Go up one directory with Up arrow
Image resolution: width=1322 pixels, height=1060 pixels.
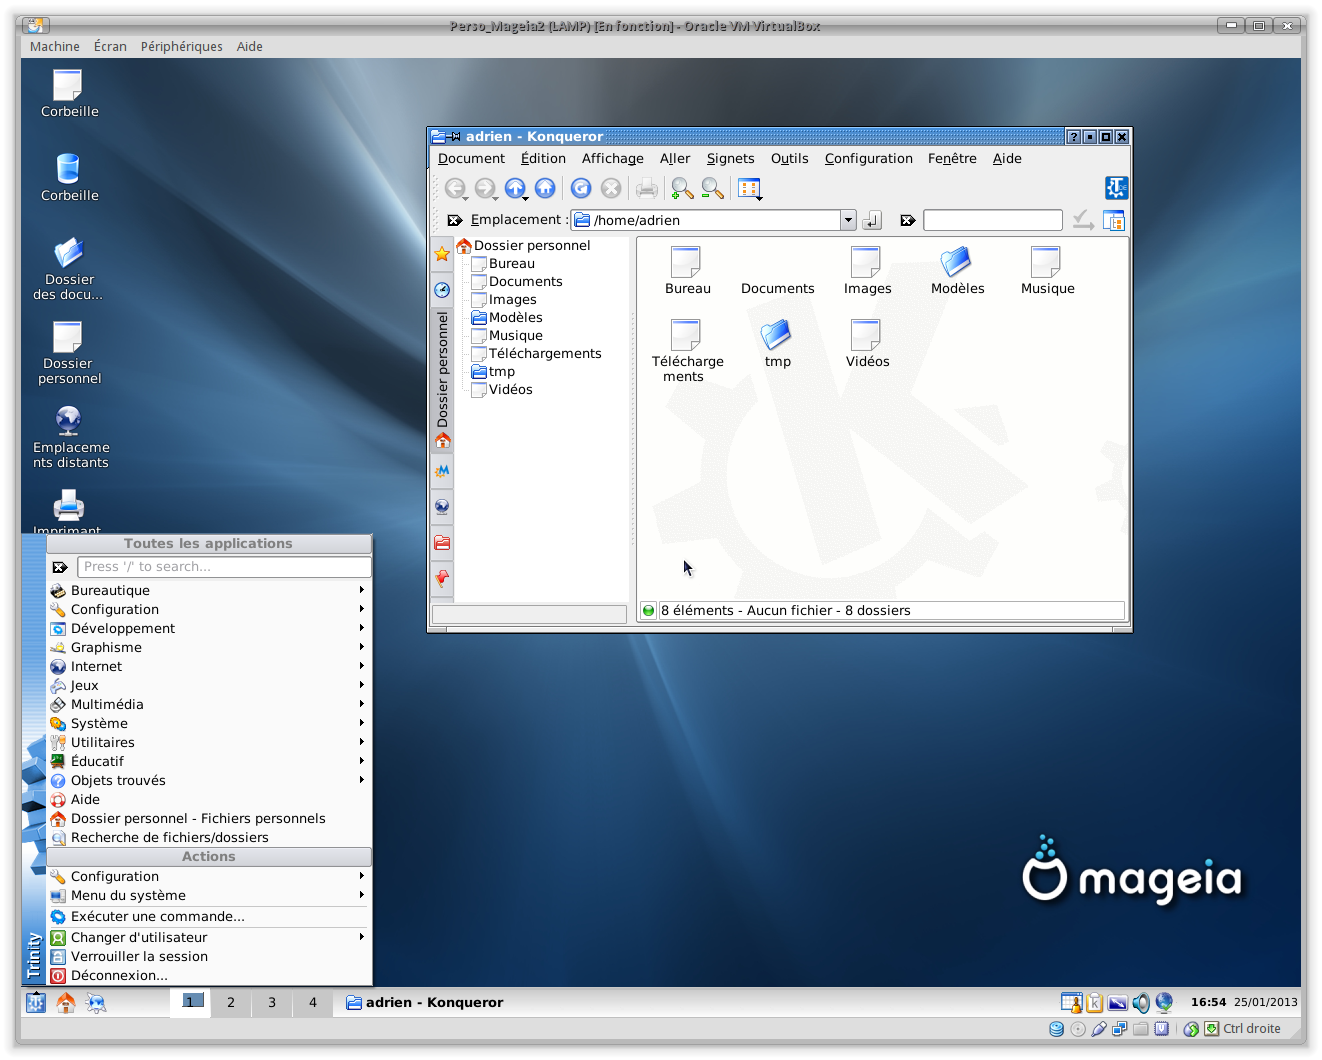(515, 188)
